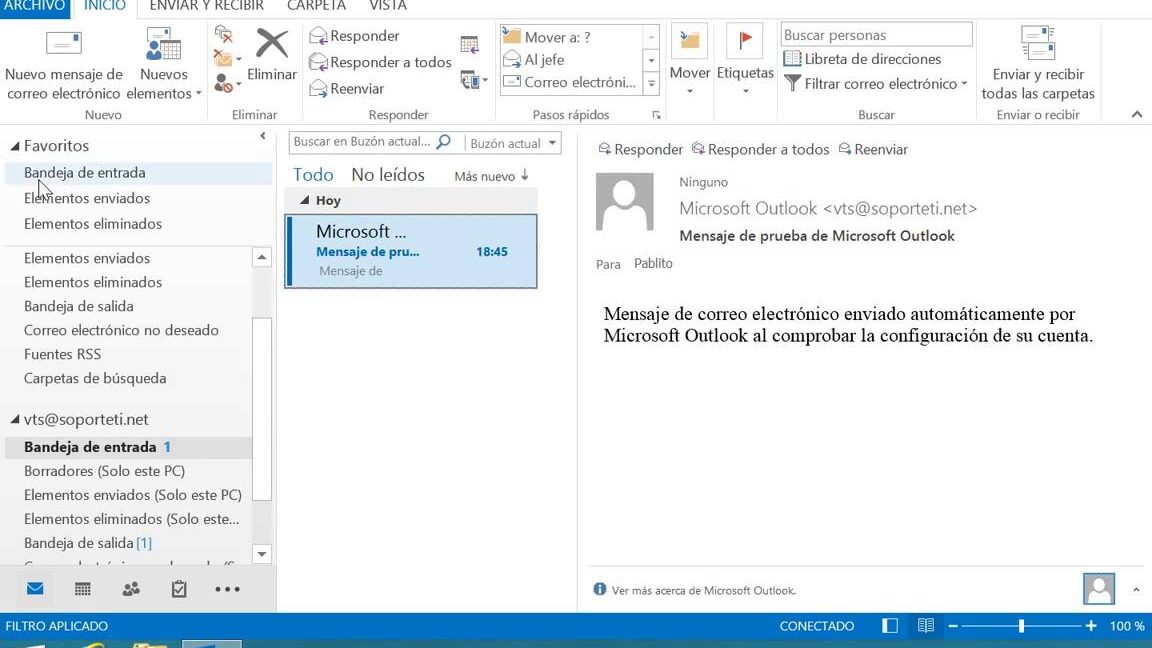Viewport: 1152px width, 648px height.
Task: Collapse the Favoritos section
Action: click(x=14, y=146)
